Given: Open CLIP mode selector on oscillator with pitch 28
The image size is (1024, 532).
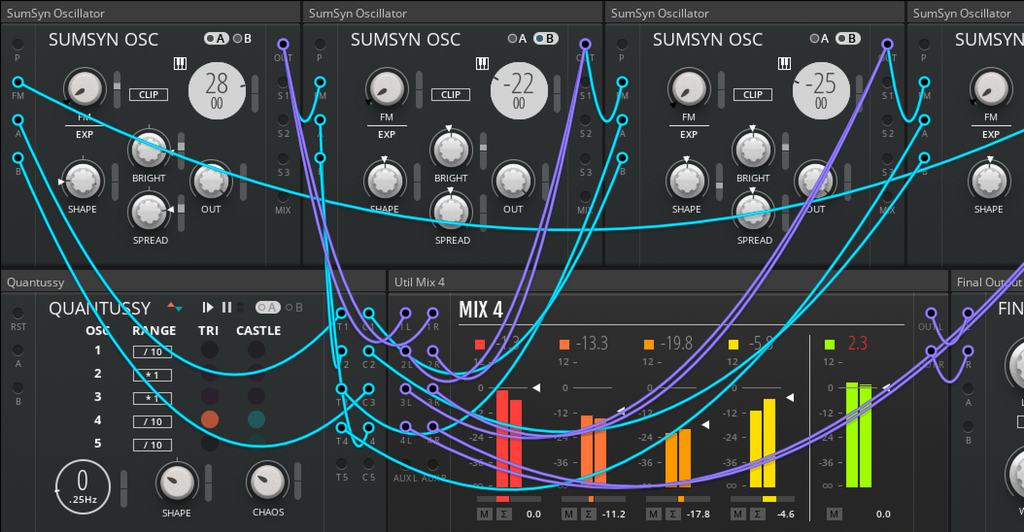Looking at the screenshot, I should [x=148, y=95].
